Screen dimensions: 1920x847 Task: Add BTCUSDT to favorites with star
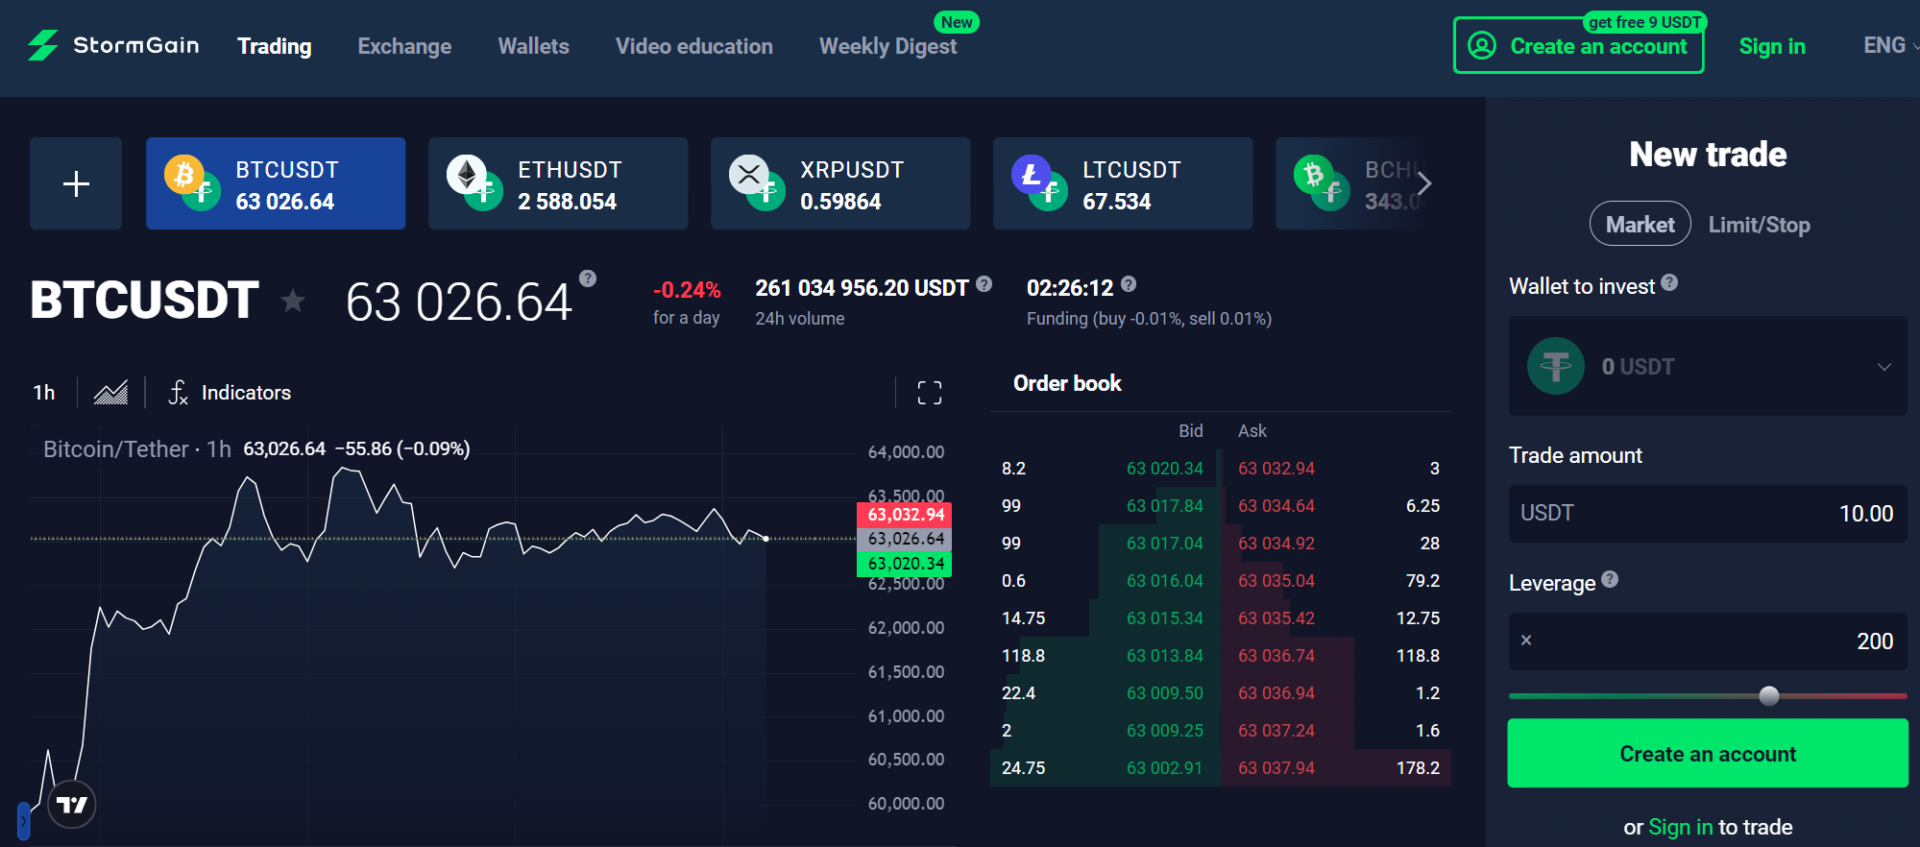(293, 300)
